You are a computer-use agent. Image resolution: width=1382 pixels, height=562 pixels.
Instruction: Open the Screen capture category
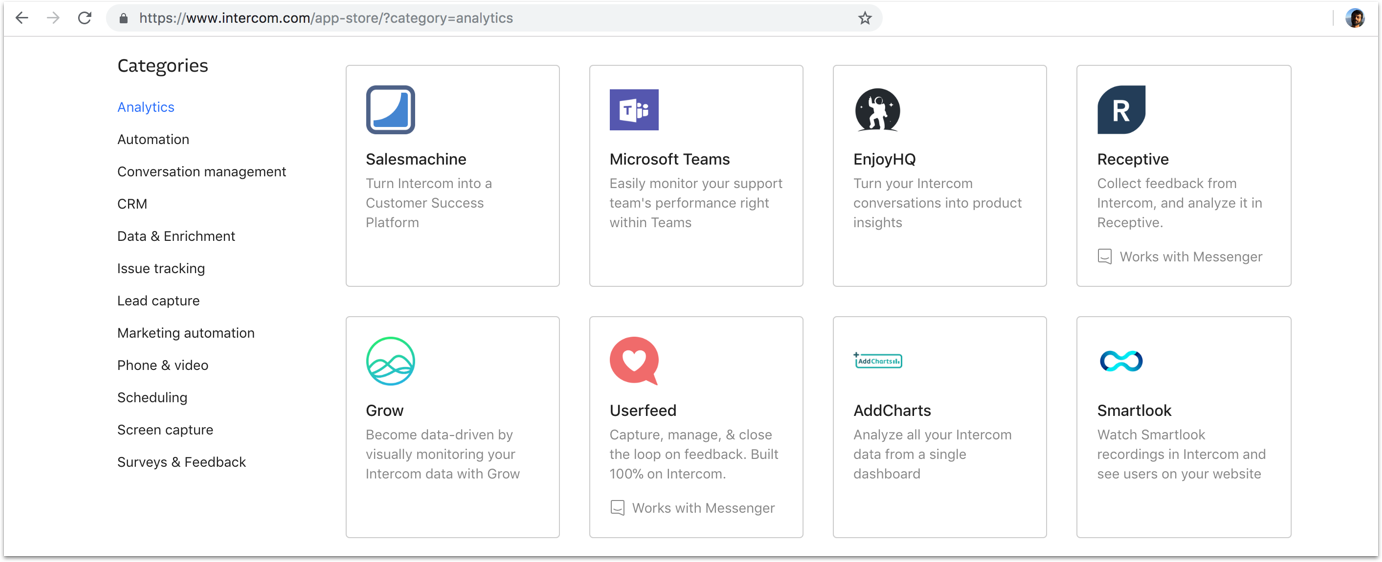165,430
